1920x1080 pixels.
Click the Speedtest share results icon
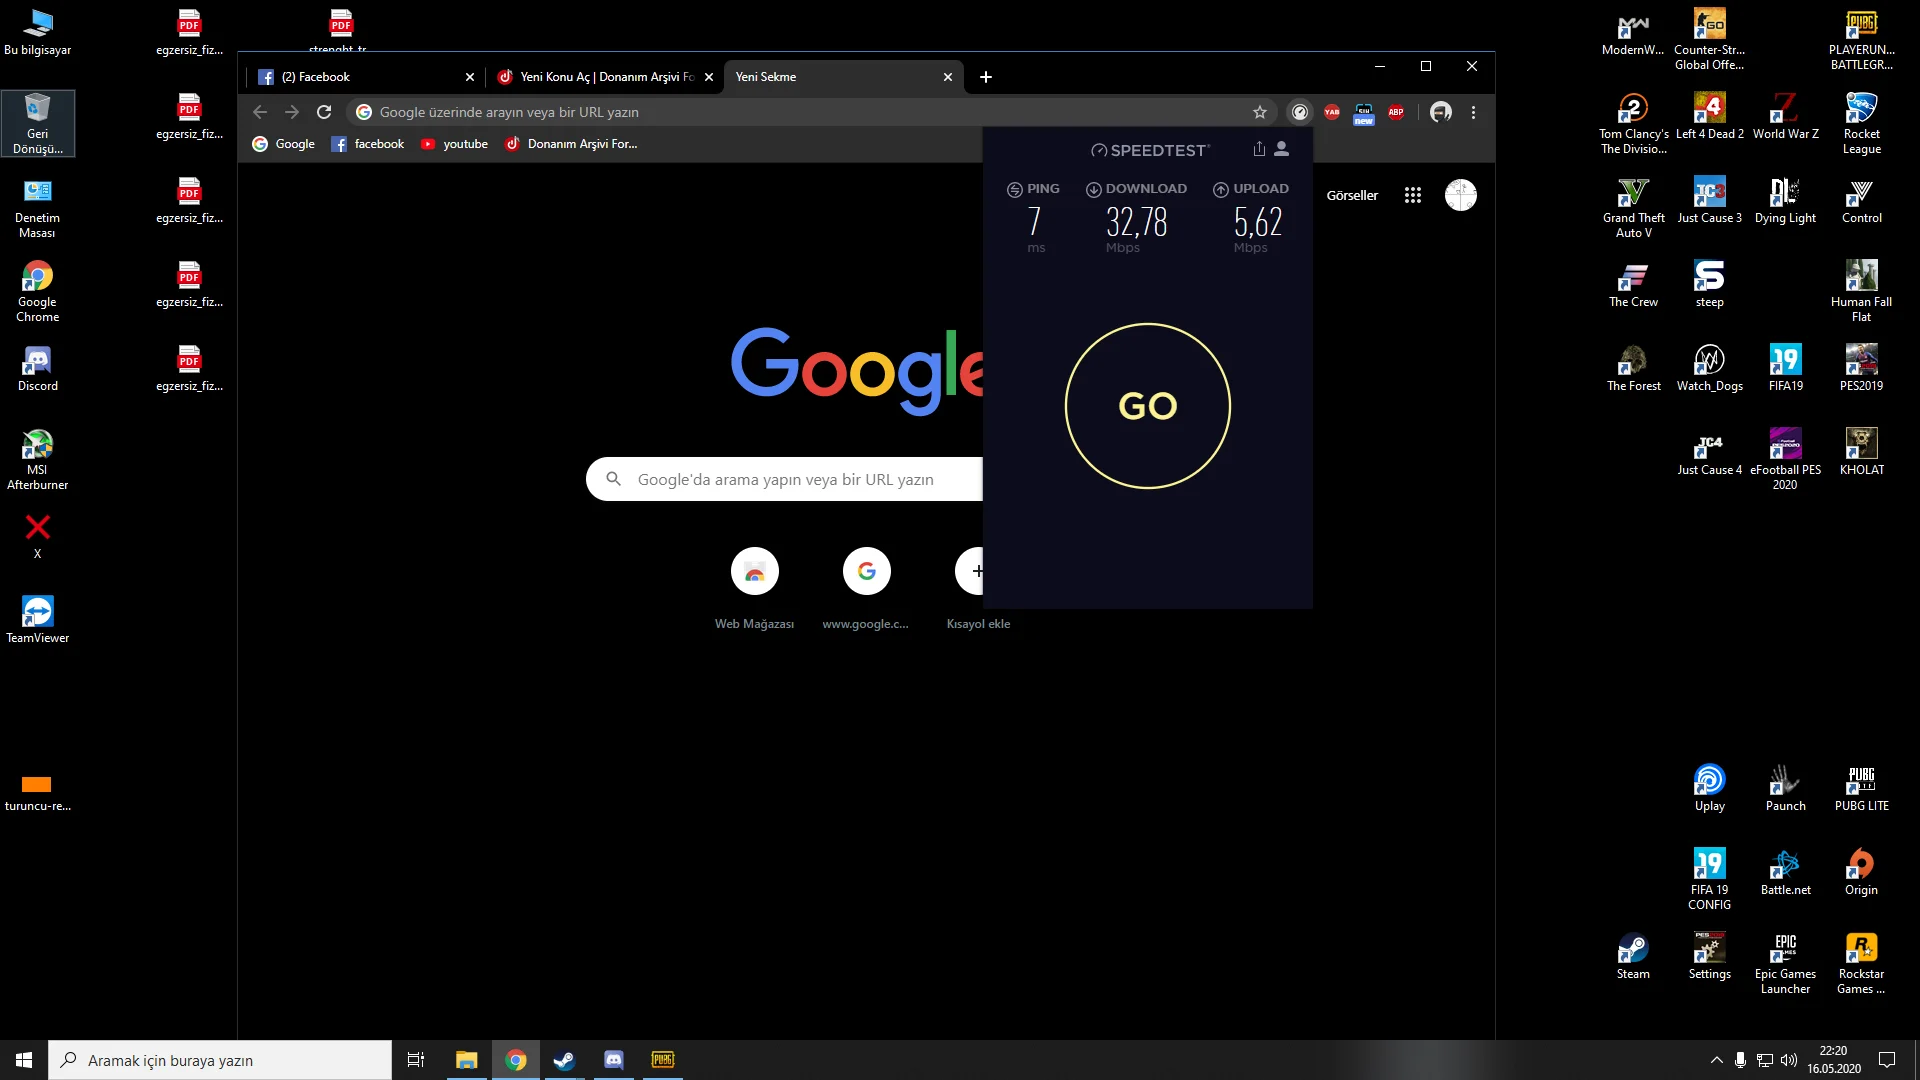1259,149
